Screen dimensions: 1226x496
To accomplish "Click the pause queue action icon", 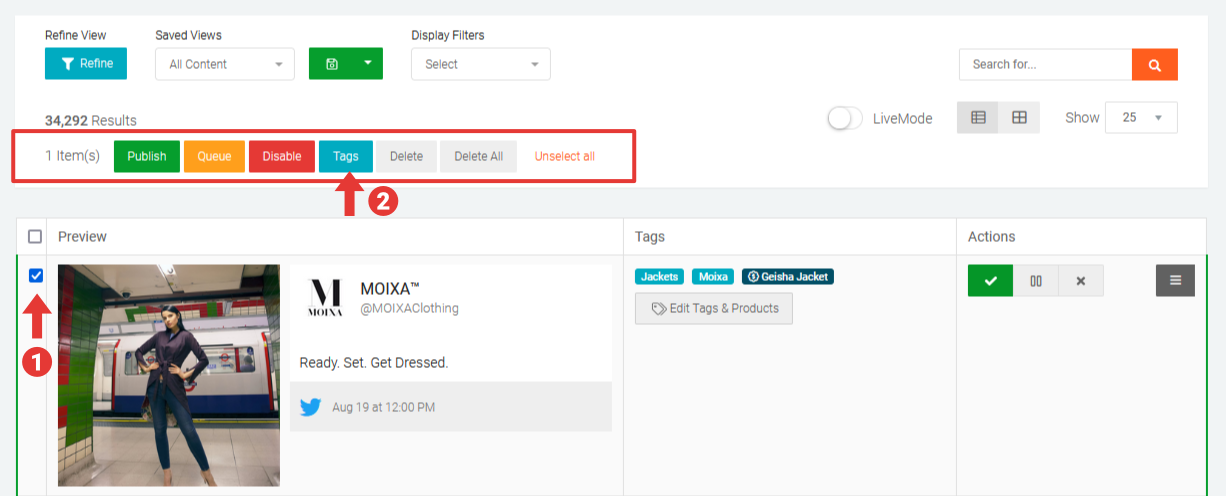I will click(1036, 281).
